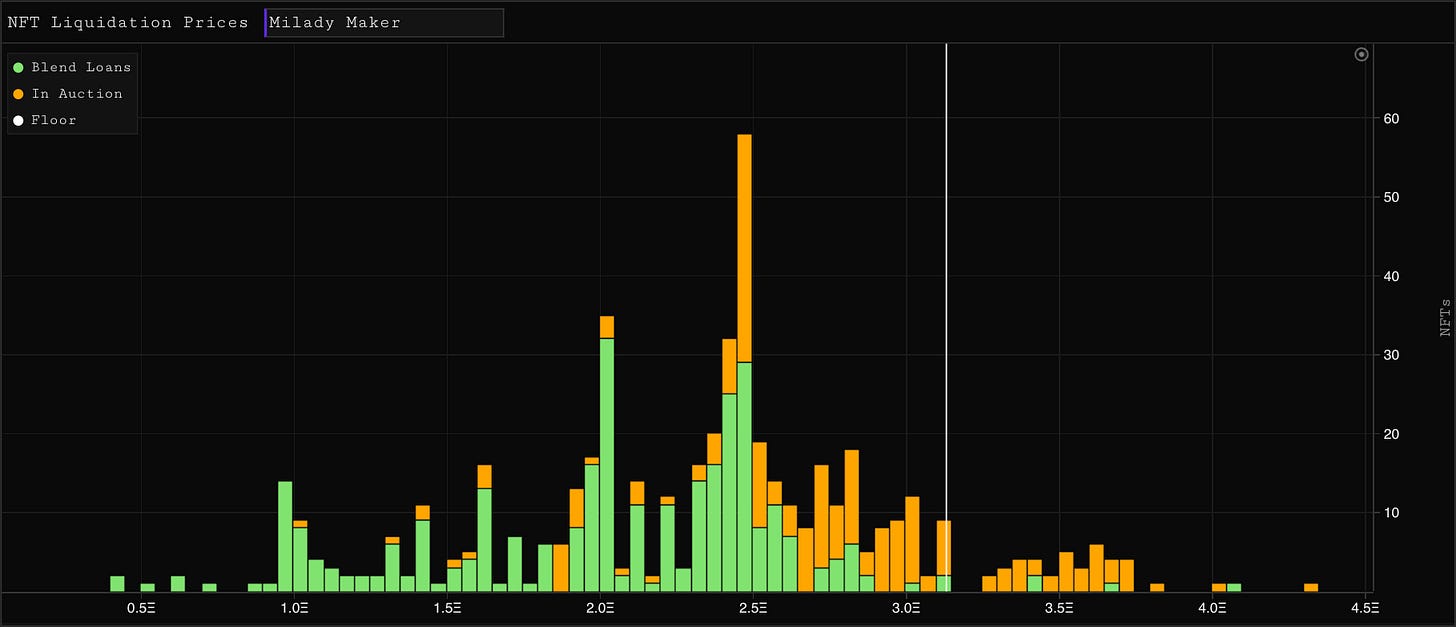The image size is (1456, 627).
Task: Toggle the In Auction legend entry
Action: click(x=67, y=93)
